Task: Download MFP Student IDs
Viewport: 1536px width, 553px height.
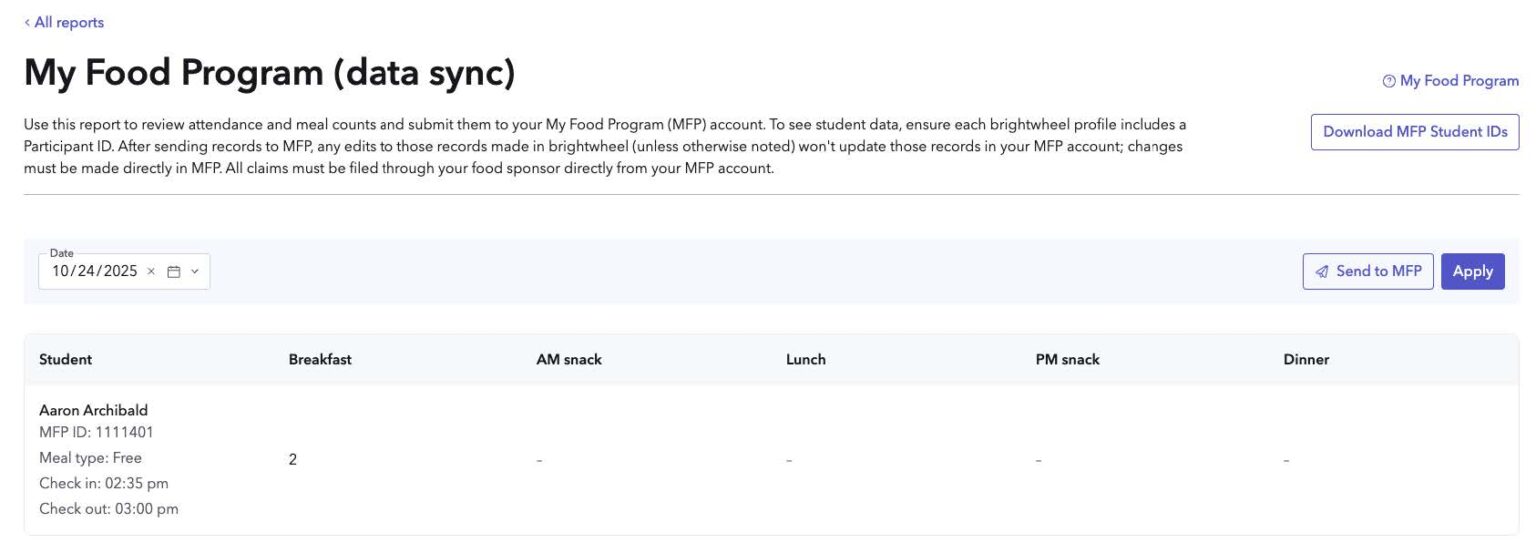Action: (1415, 132)
